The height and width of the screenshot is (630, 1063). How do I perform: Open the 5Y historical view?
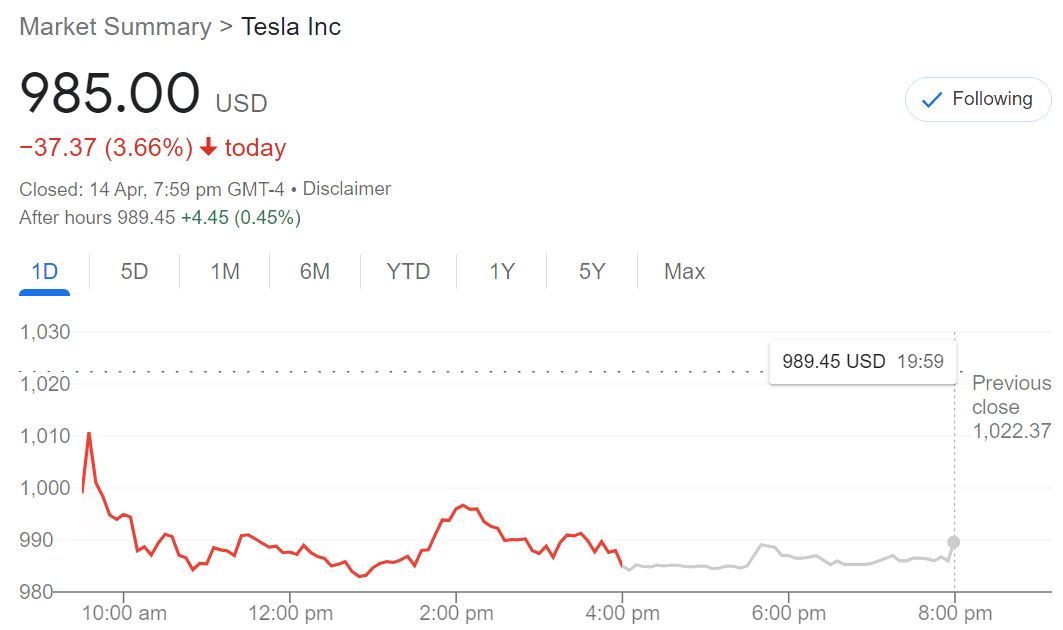pos(590,271)
